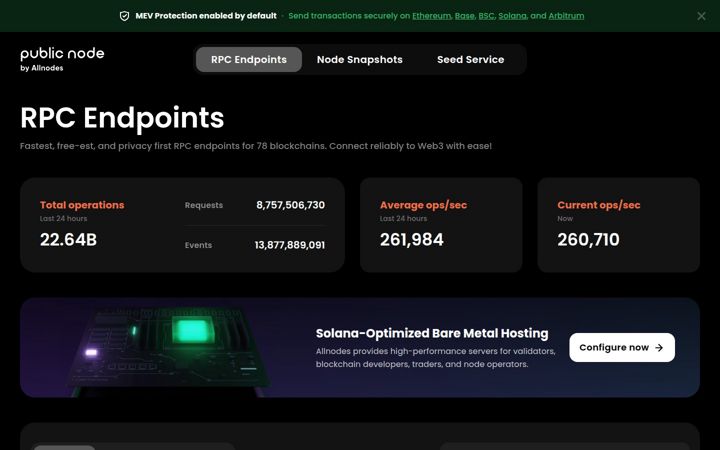Click the glowing green chip illustration

(192, 330)
